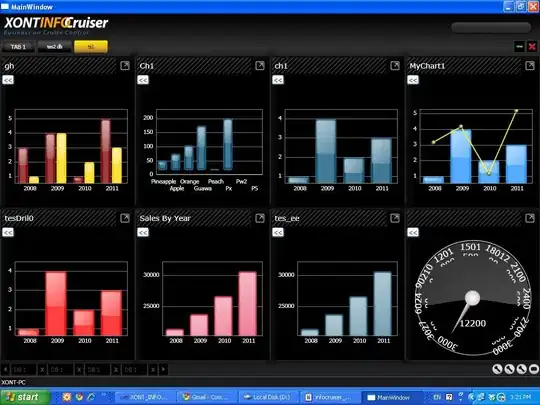The width and height of the screenshot is (540, 405).
Task: Click the back << button in Ch1 fruit panel
Action: [x=143, y=80]
